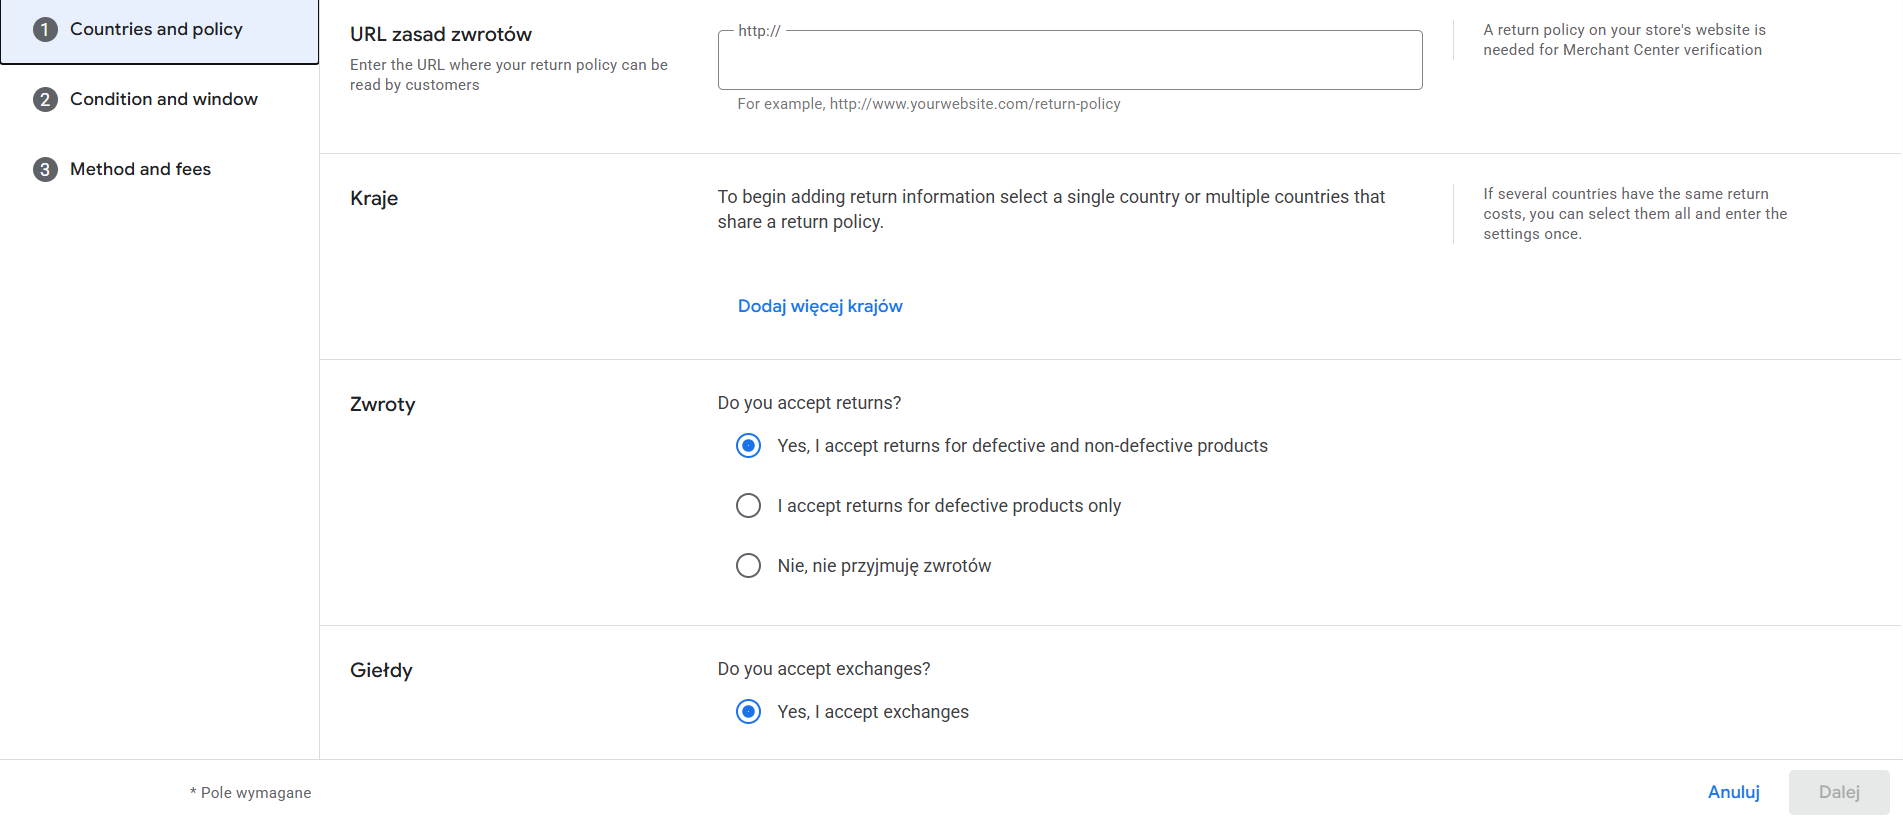Focus the return policy URL field
1903x821 pixels.
click(x=1070, y=60)
